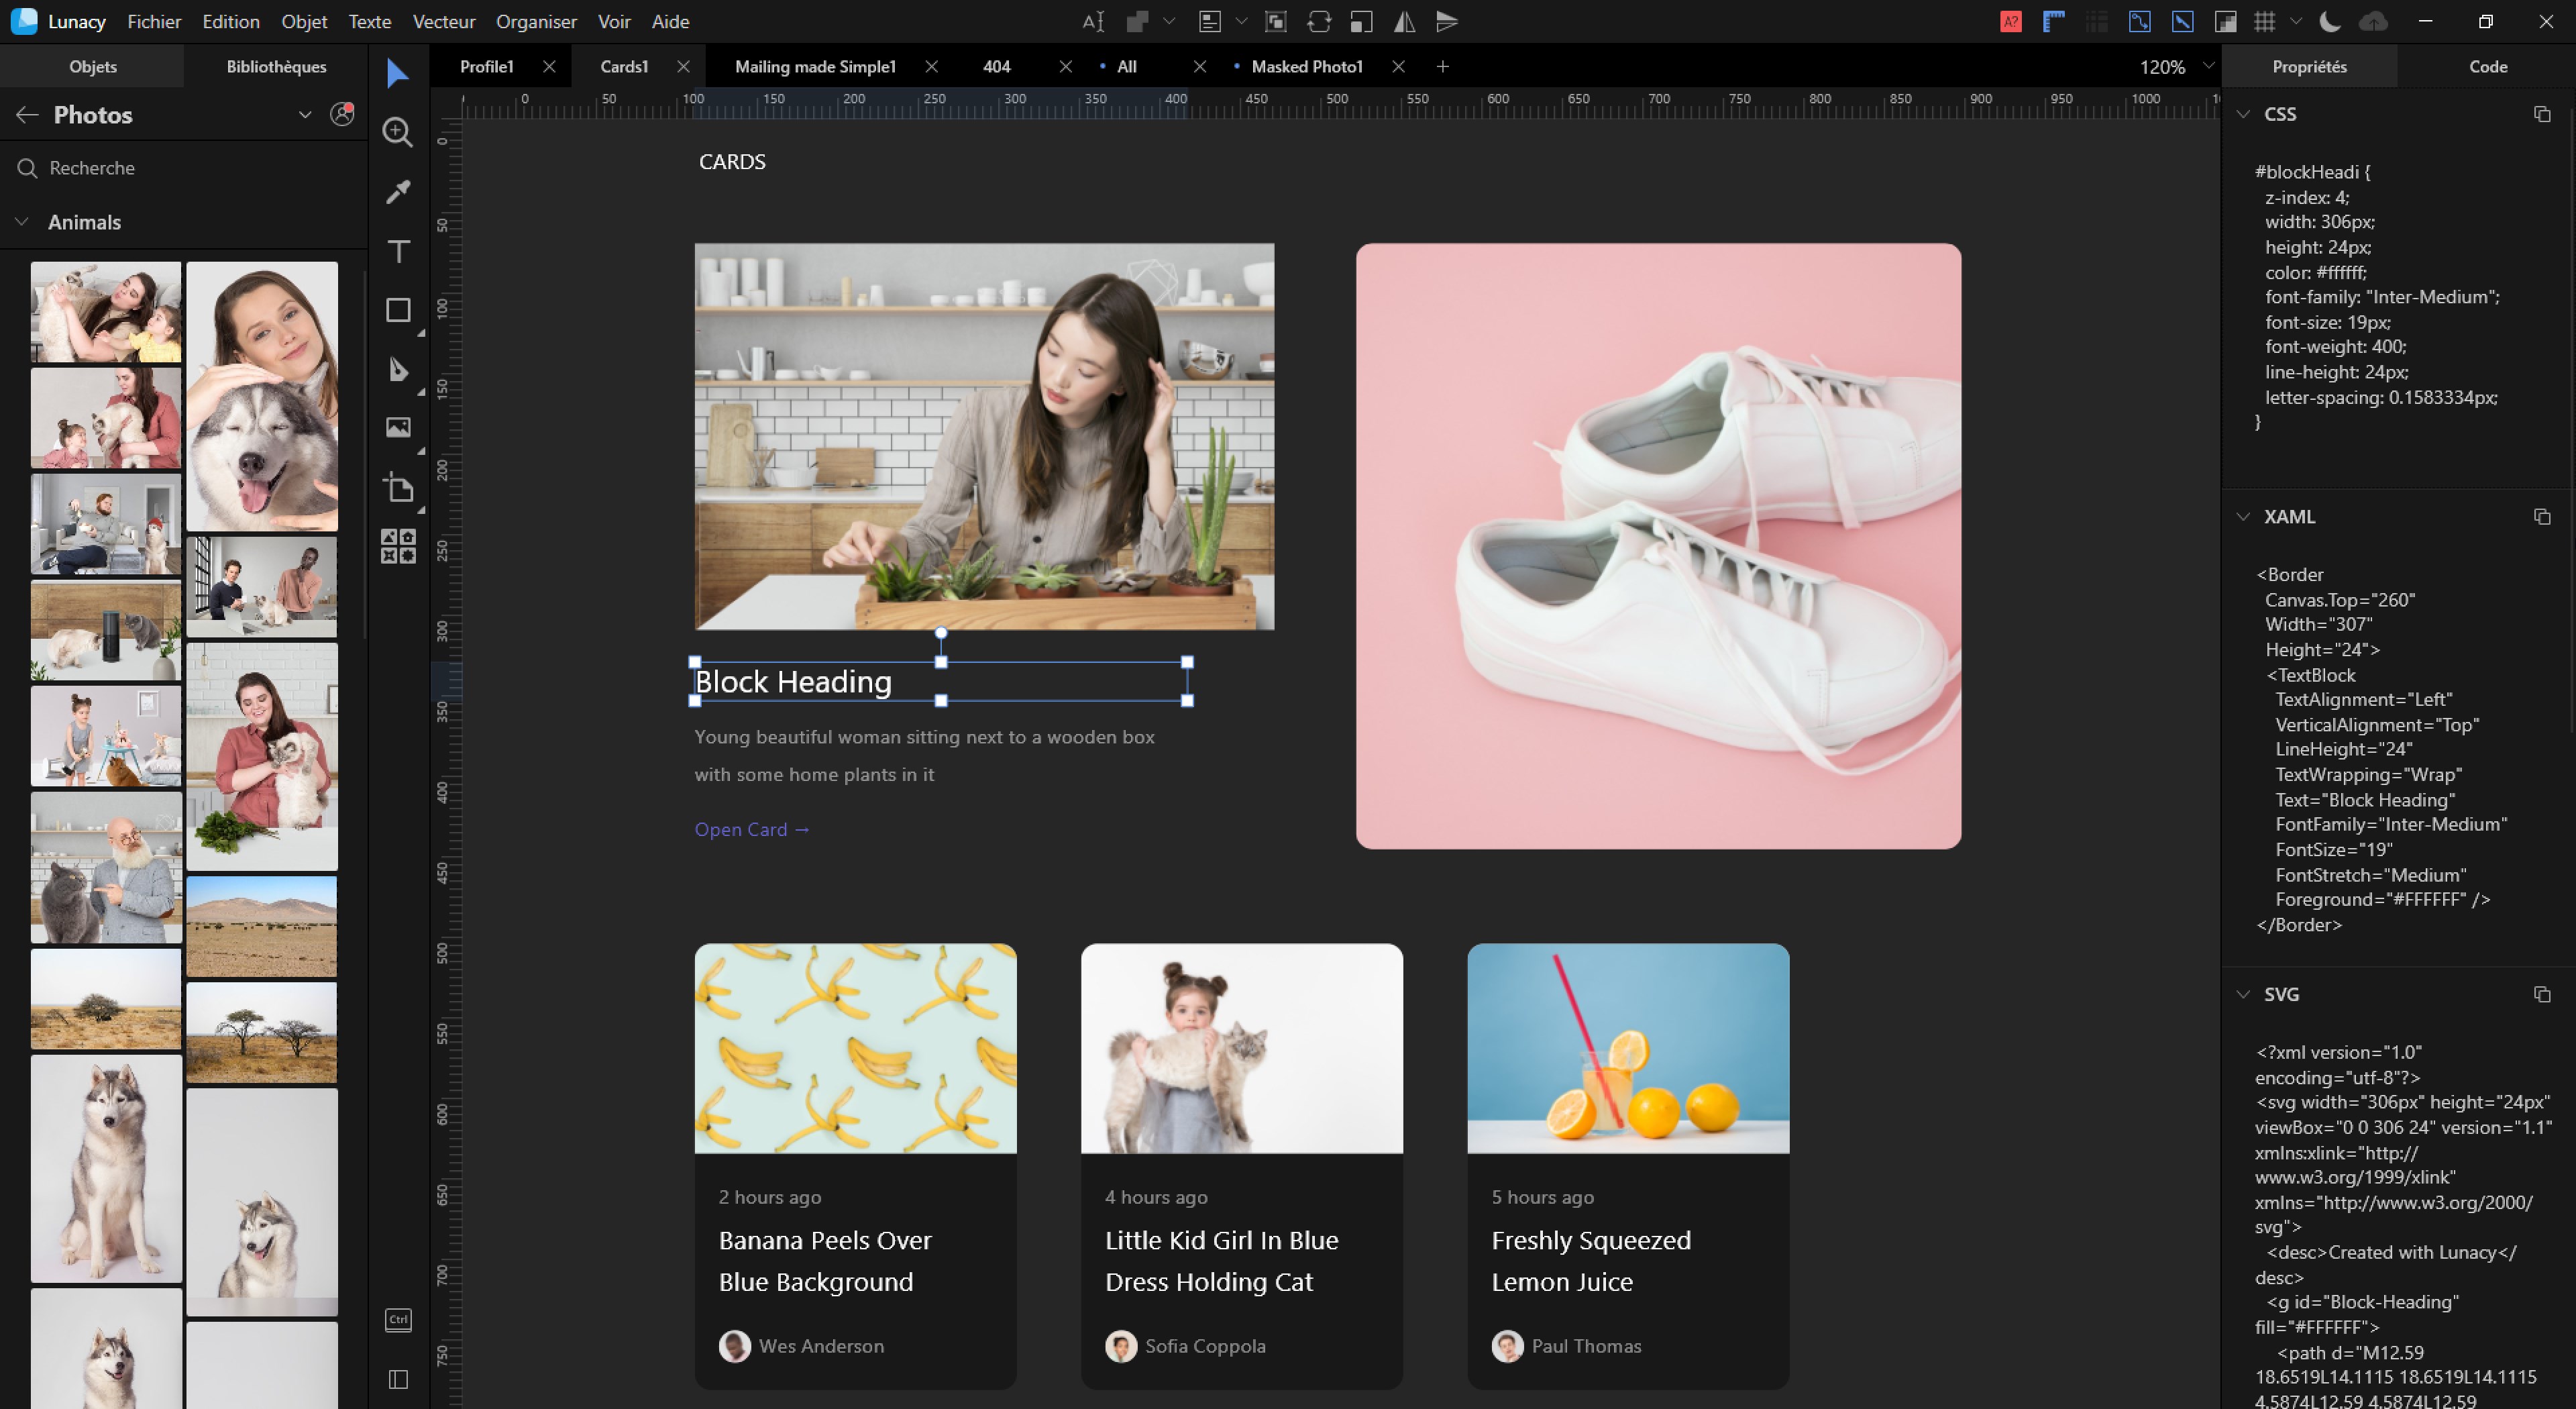The height and width of the screenshot is (1409, 2576).
Task: Copy the CSS code to clipboard
Action: click(x=2541, y=114)
